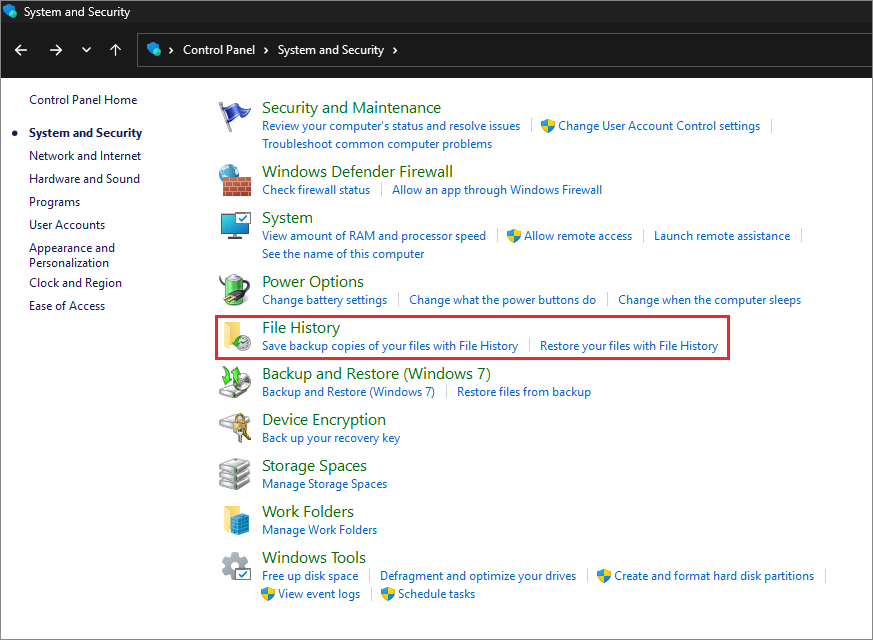
Task: Open Programs category in sidebar
Action: (x=55, y=202)
